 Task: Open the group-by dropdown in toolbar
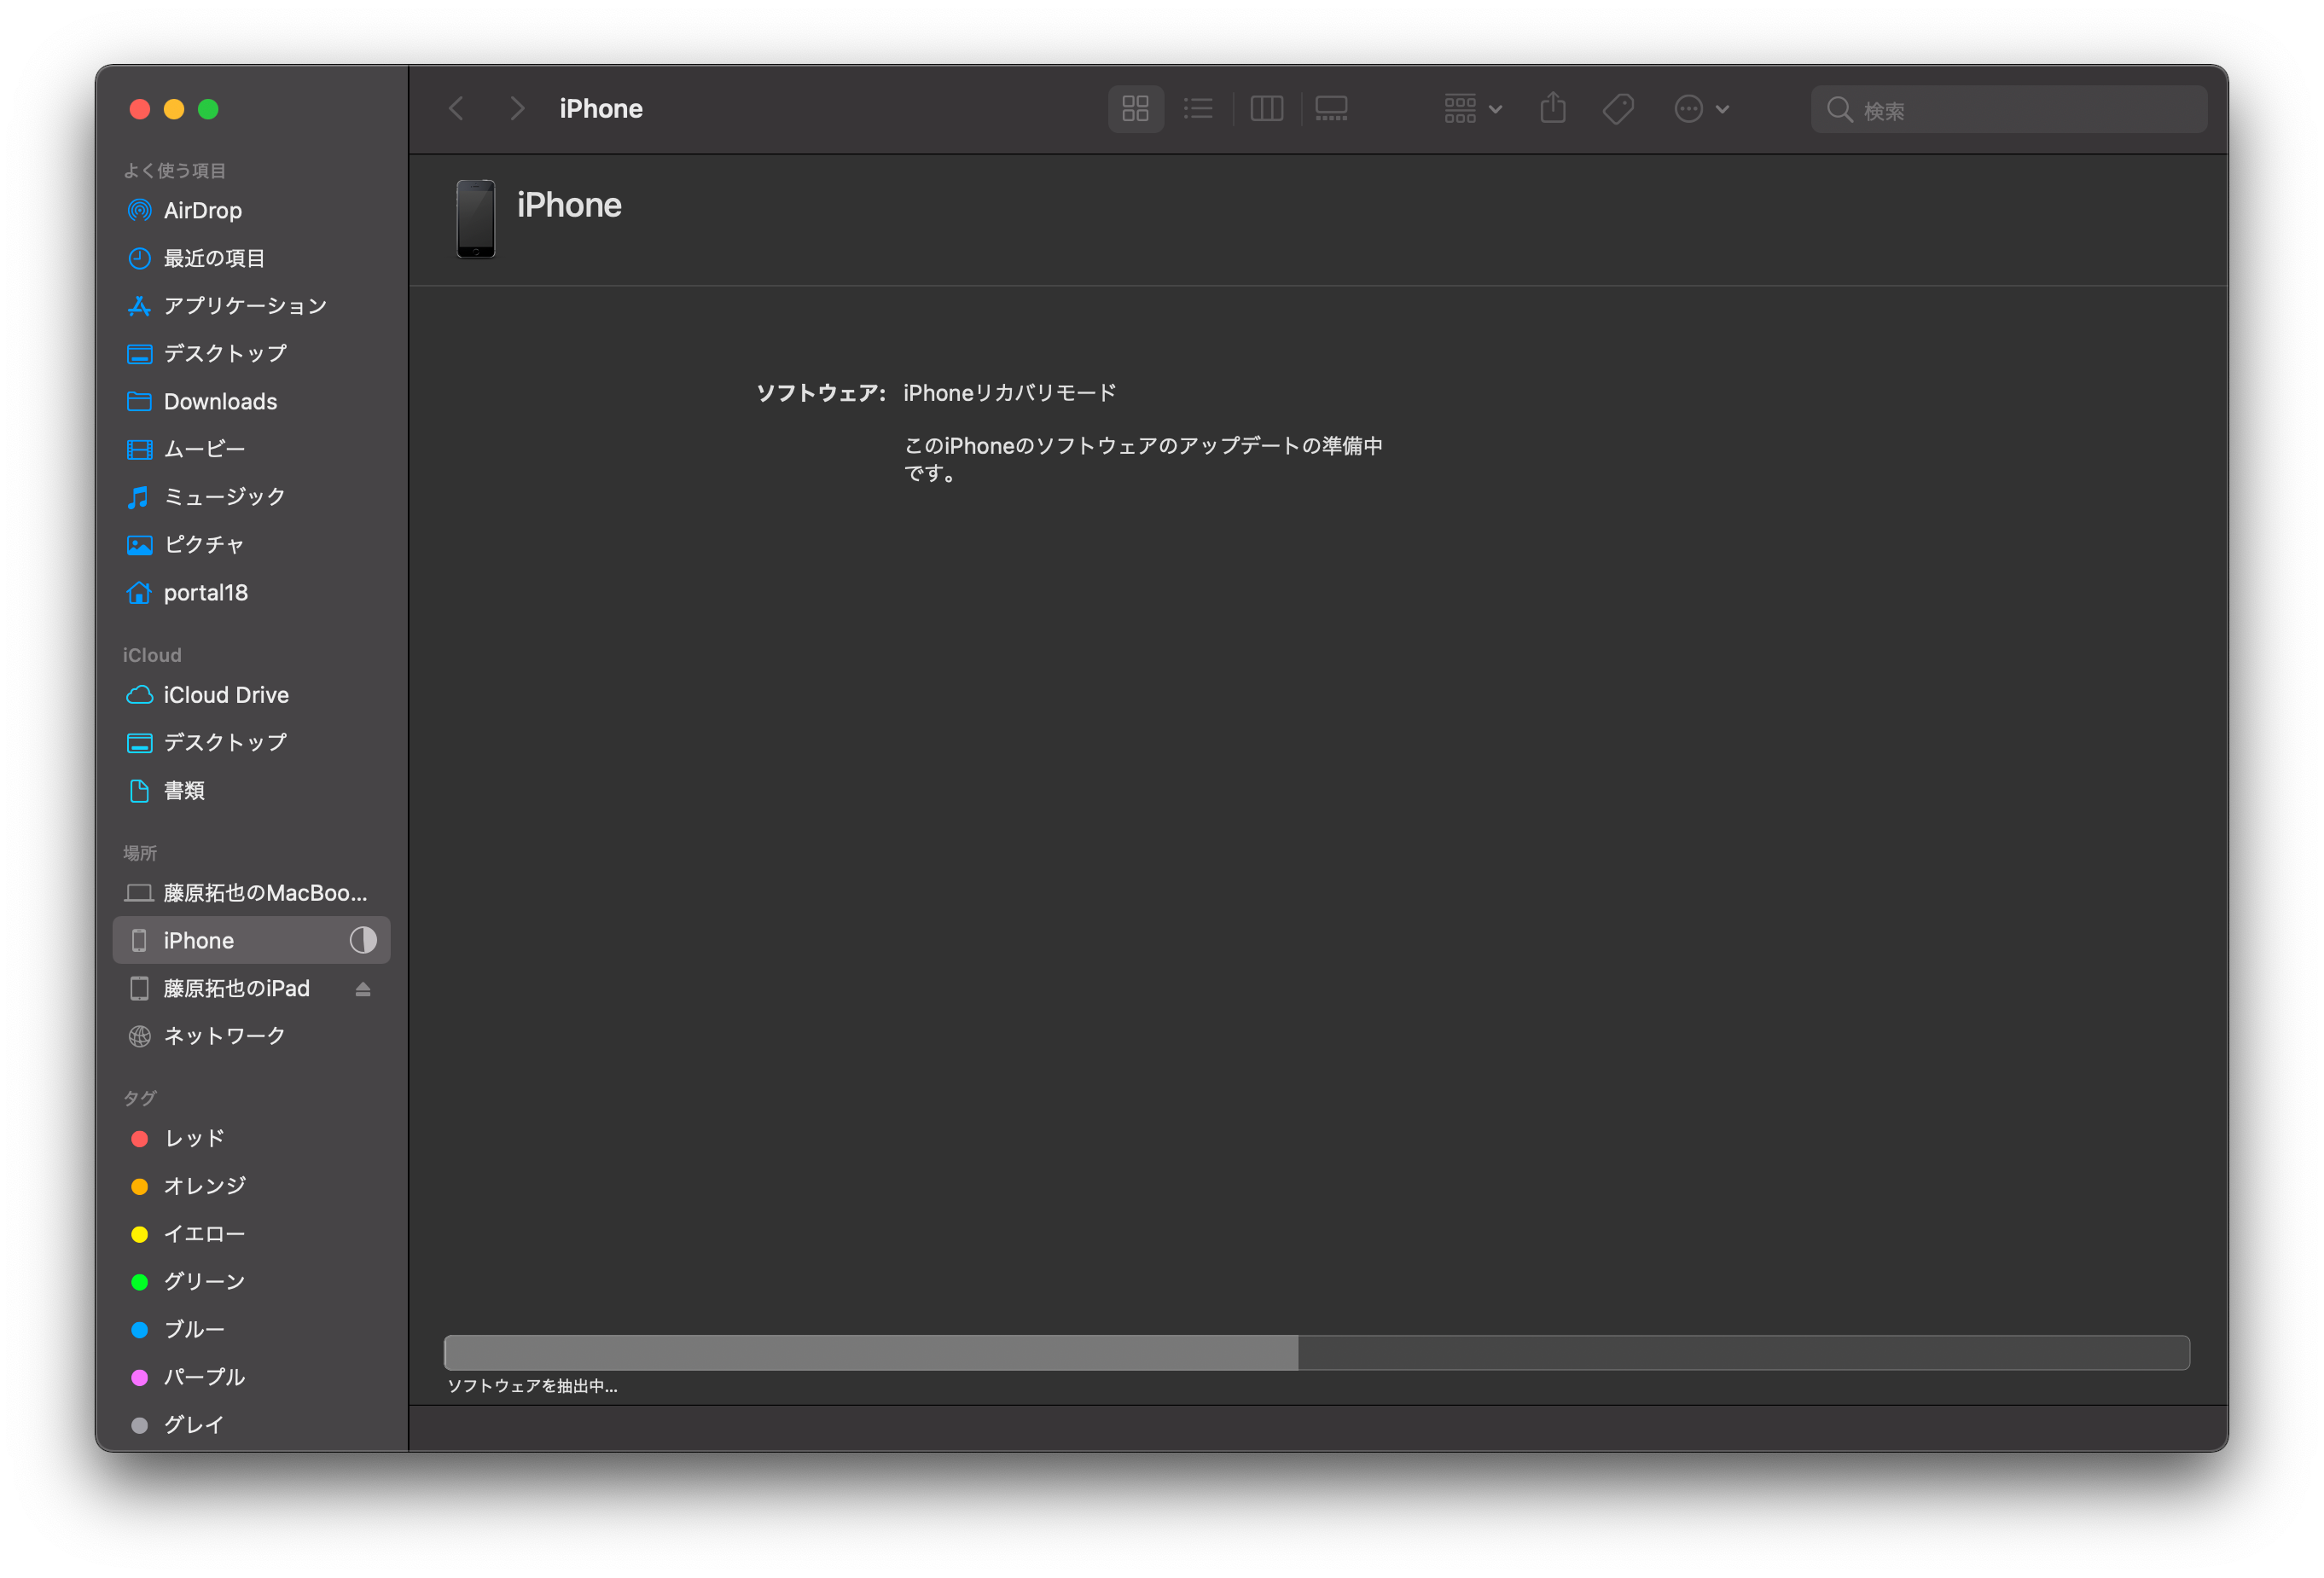1472,108
